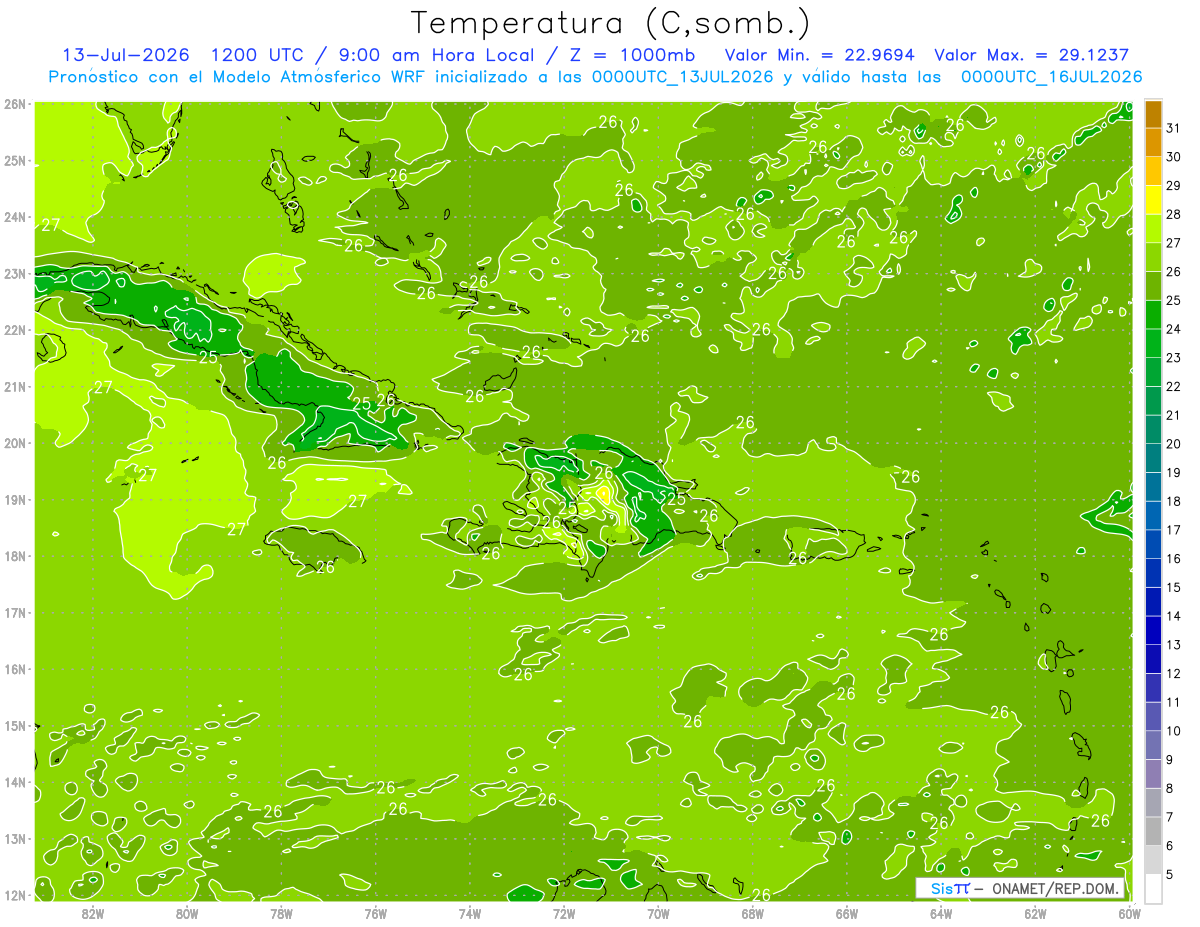Click the "60W" longitude axis label
The height and width of the screenshot is (927, 1200).
coord(1130,913)
